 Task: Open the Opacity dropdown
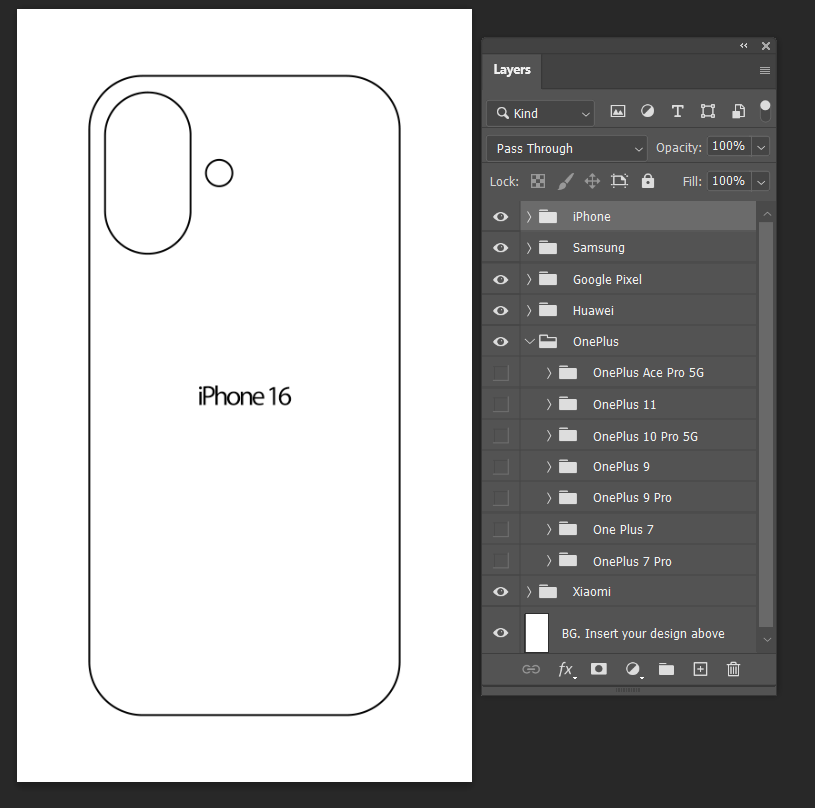(759, 146)
